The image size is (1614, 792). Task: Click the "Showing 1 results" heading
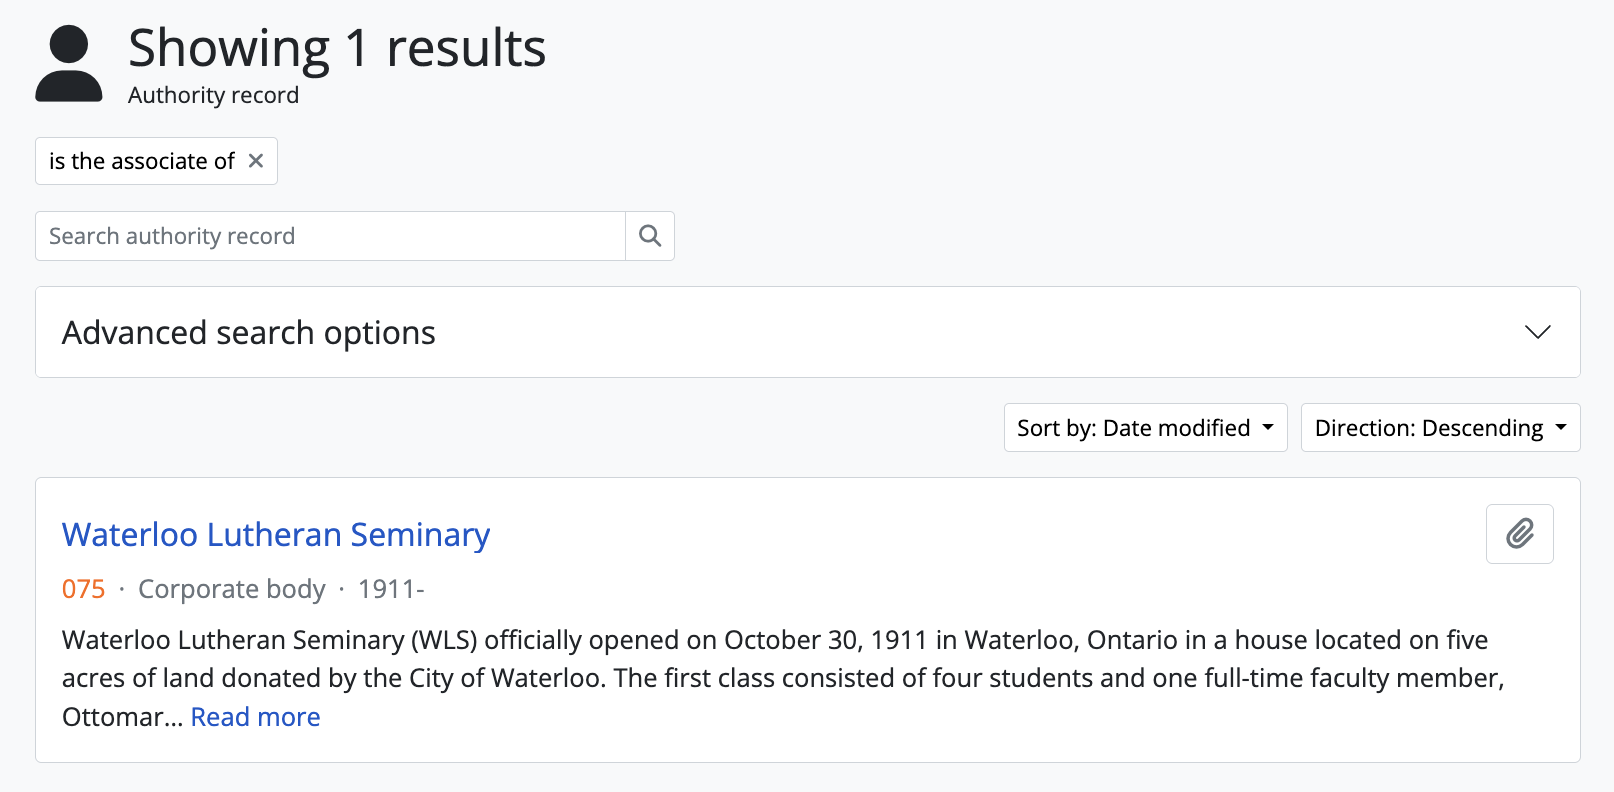coord(337,48)
